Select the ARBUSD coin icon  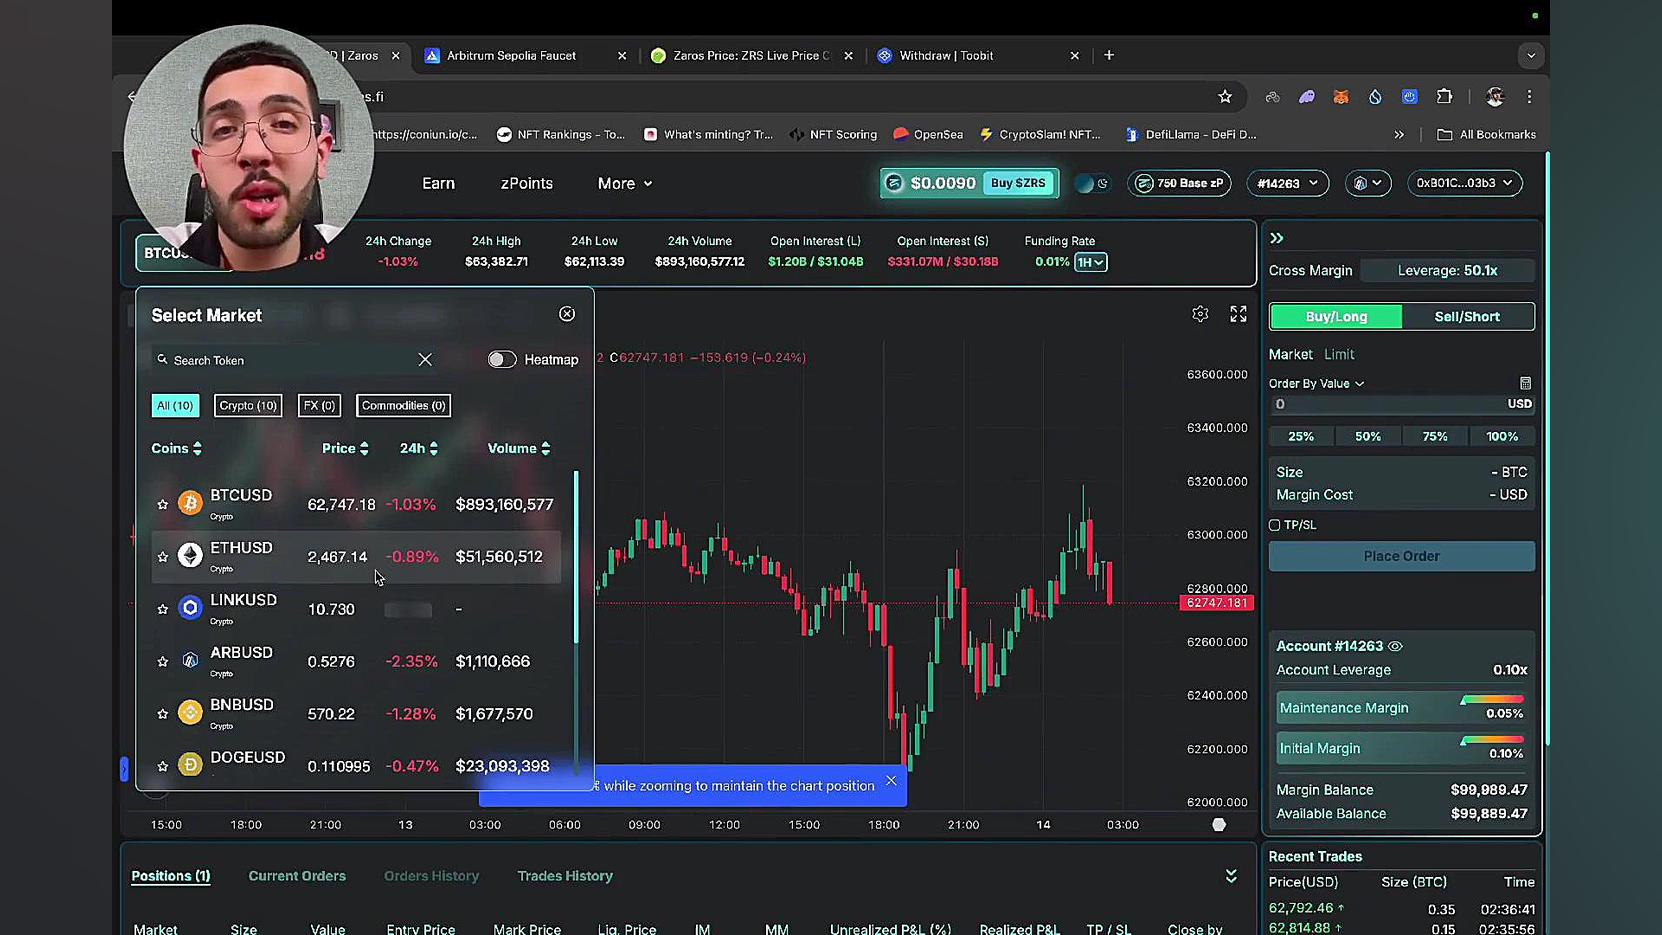pos(190,660)
